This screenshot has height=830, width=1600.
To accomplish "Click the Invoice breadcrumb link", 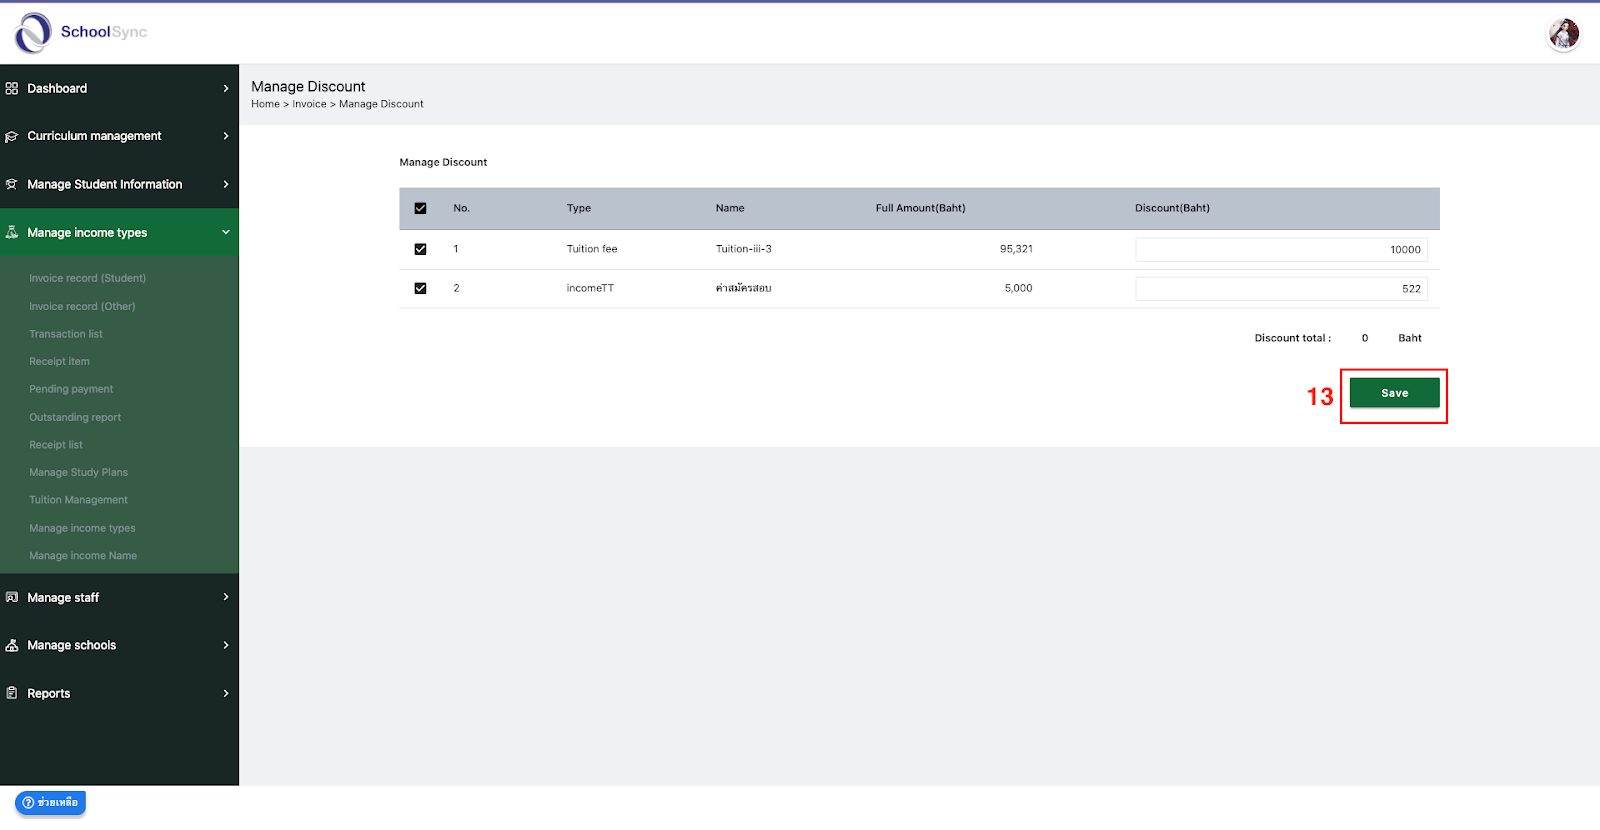I will point(309,104).
